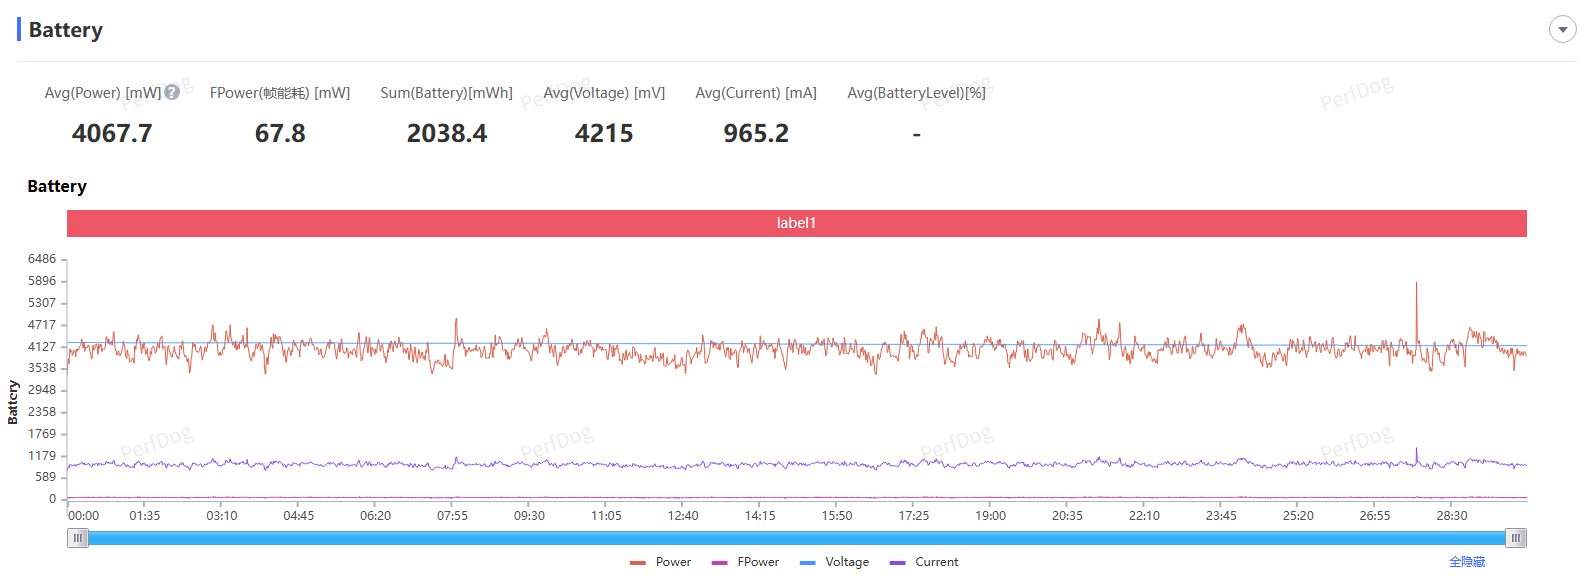Click the tallest Power spike in the chart

pyautogui.click(x=1416, y=285)
